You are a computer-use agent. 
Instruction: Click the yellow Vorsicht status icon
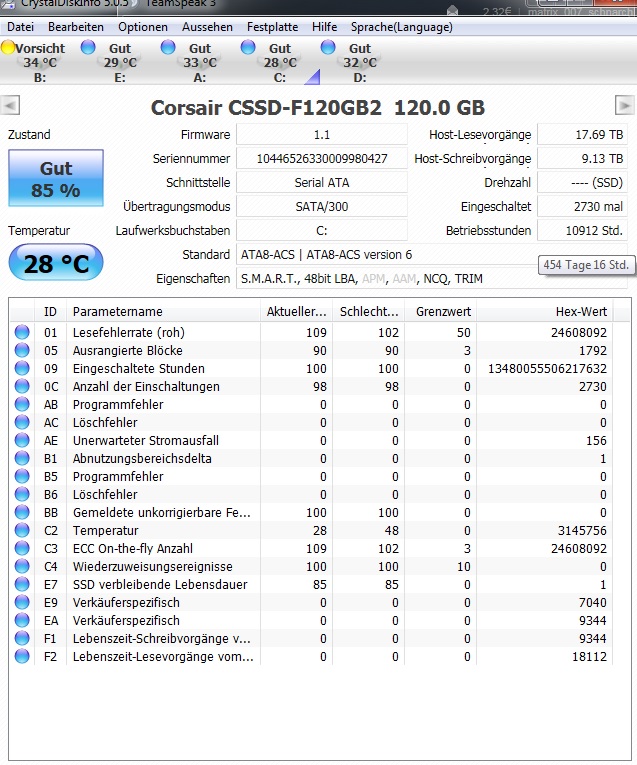coord(8,47)
